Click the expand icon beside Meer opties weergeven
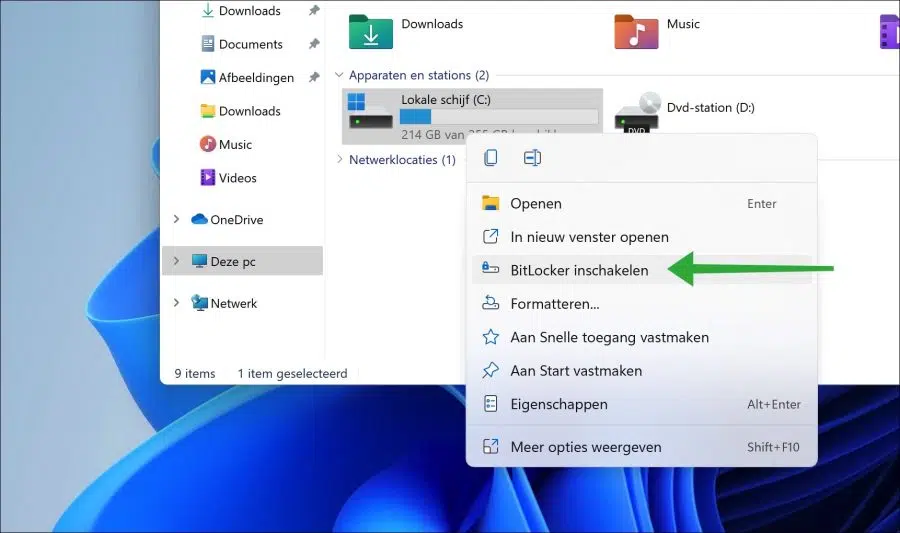Image resolution: width=900 pixels, height=533 pixels. pyautogui.click(x=491, y=446)
